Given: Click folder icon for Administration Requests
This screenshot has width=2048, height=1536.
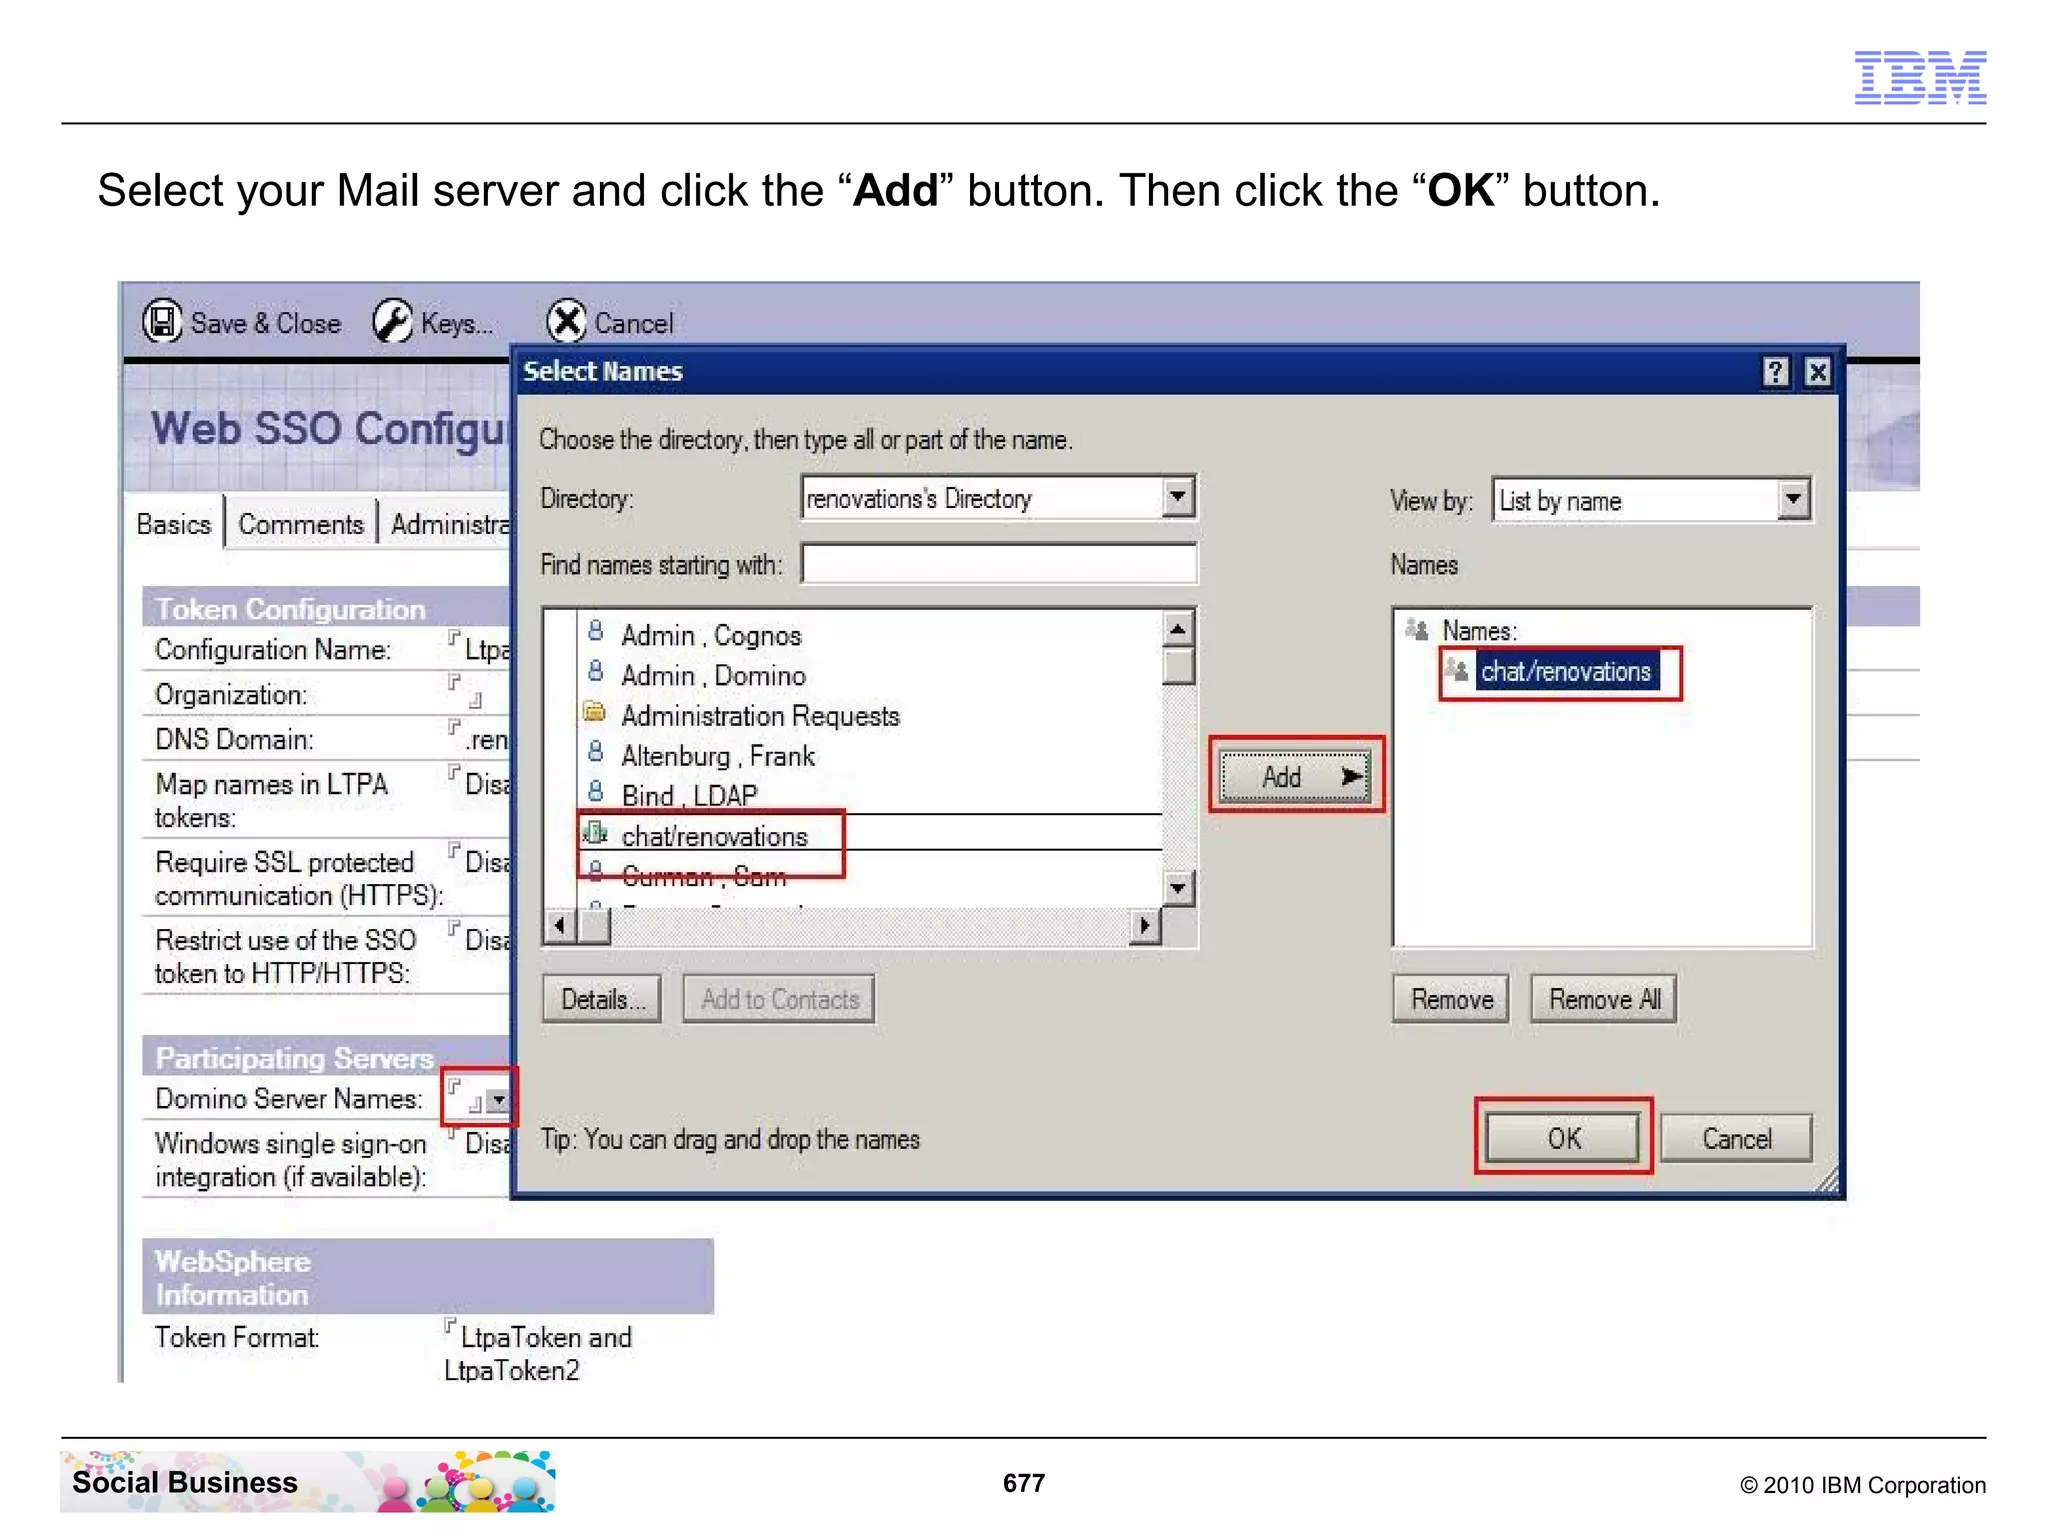Looking at the screenshot, I should pos(595,712).
